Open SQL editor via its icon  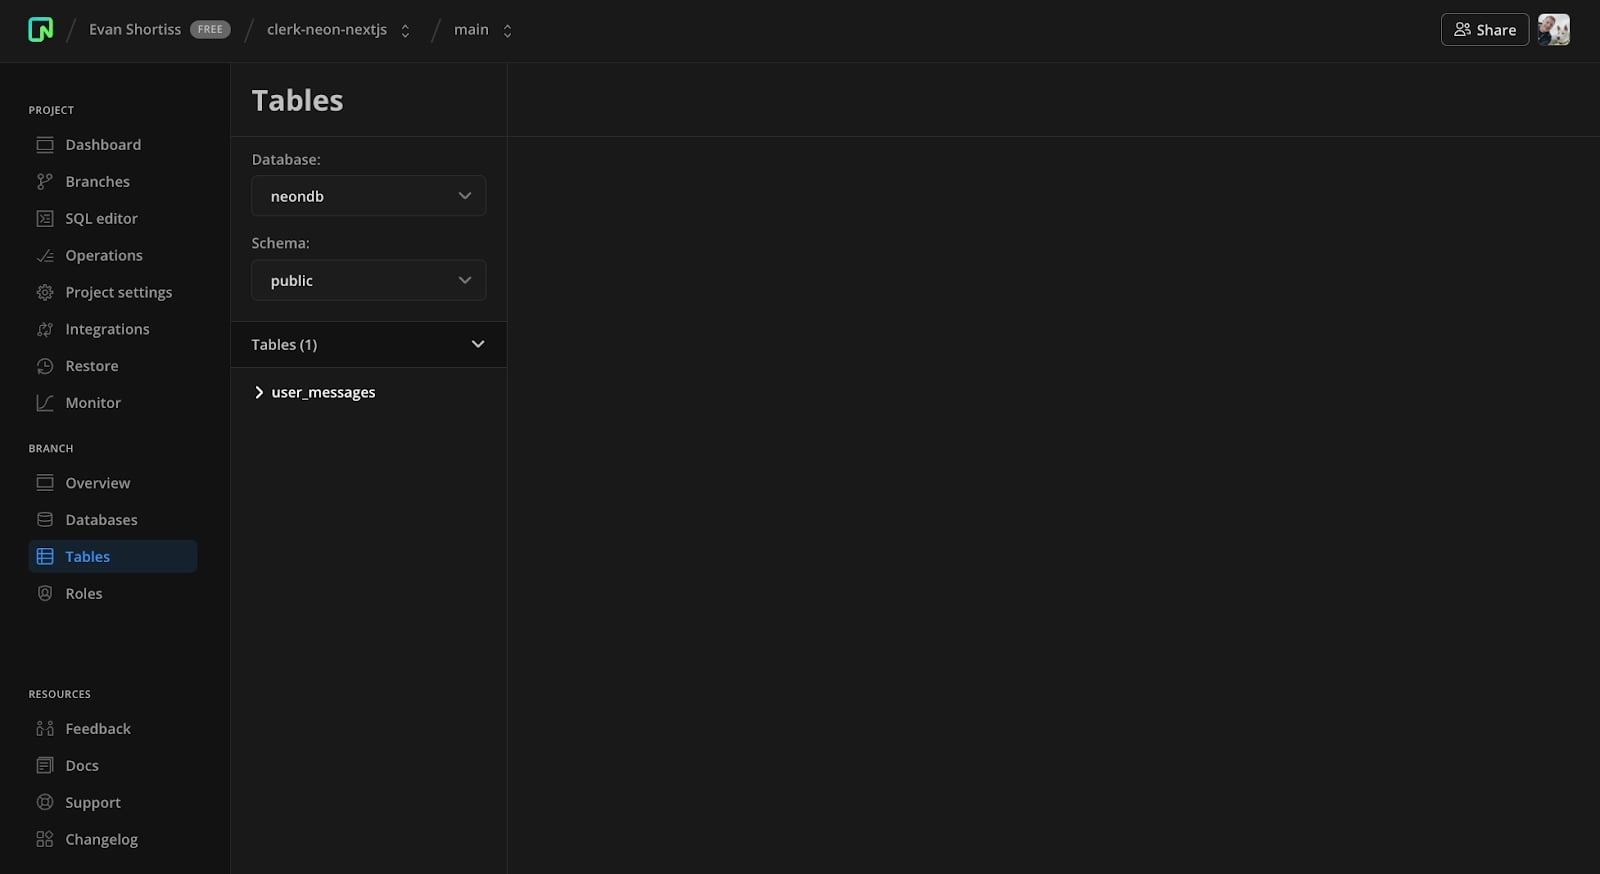pyautogui.click(x=45, y=219)
